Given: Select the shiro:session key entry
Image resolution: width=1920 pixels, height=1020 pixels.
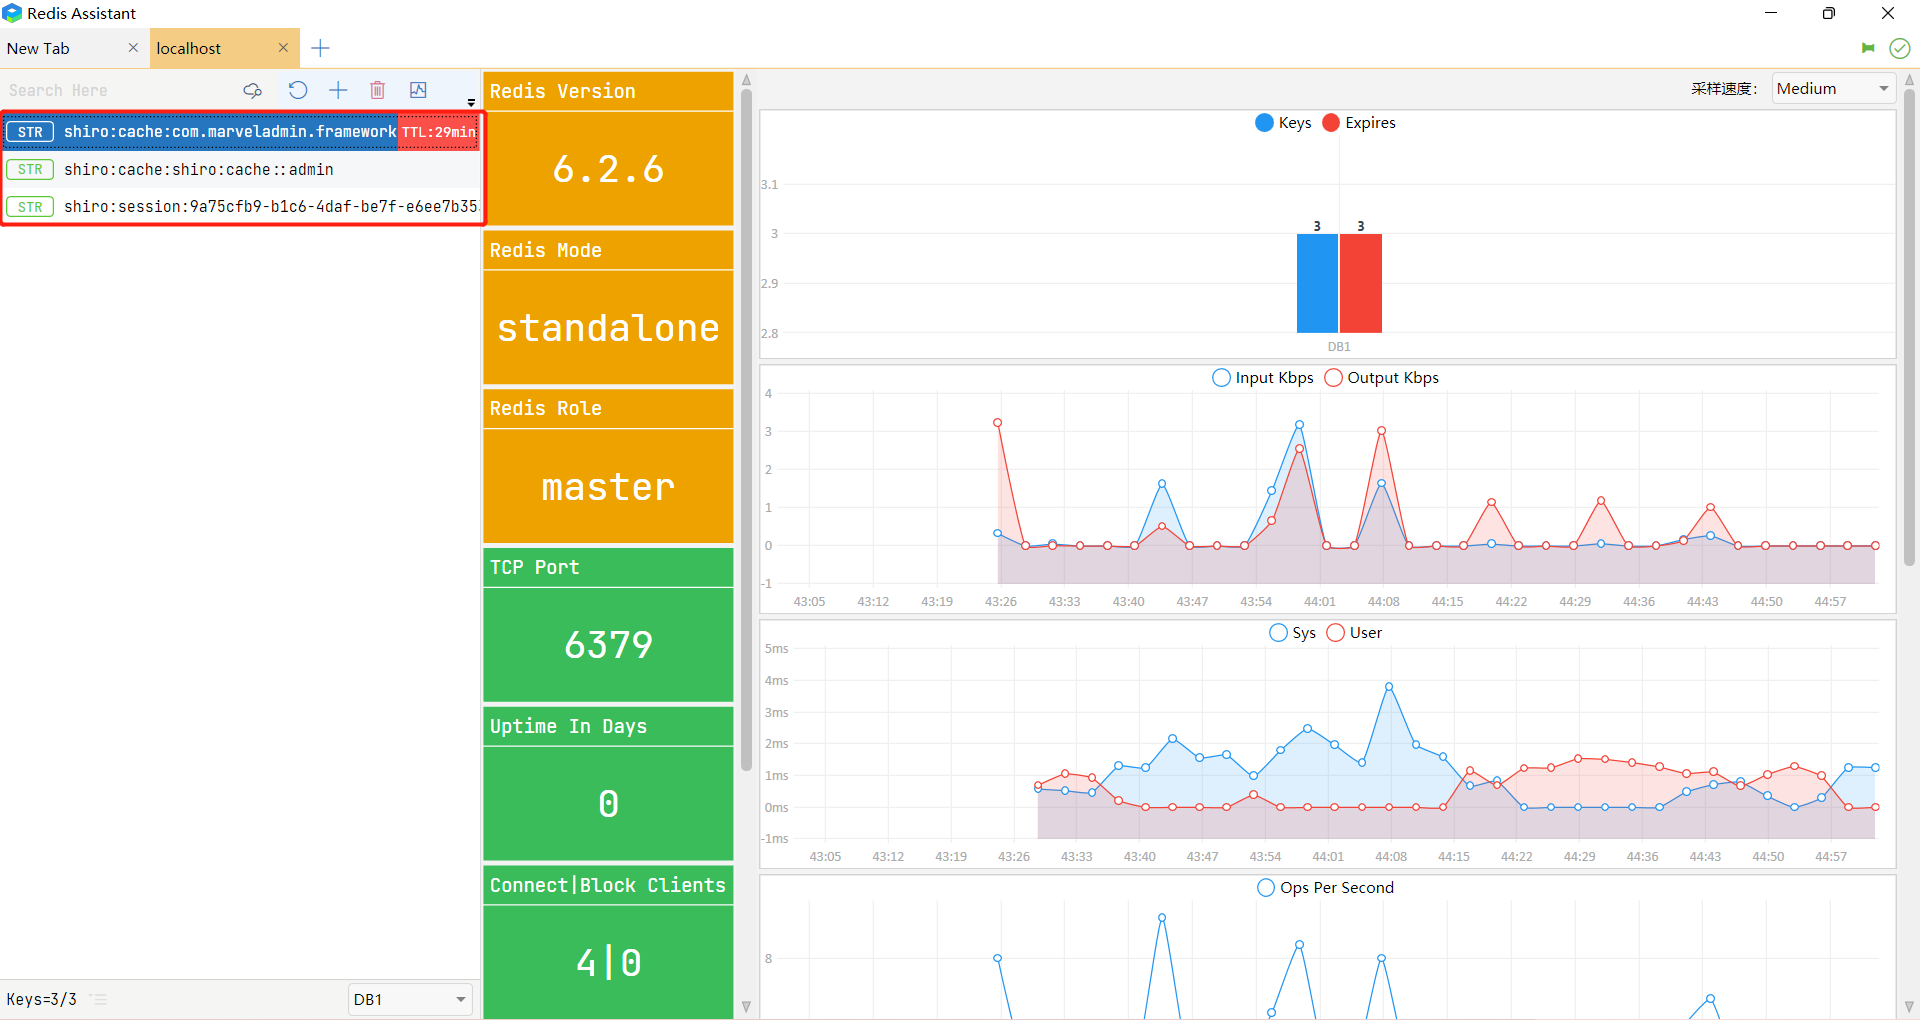Looking at the screenshot, I should click(270, 207).
